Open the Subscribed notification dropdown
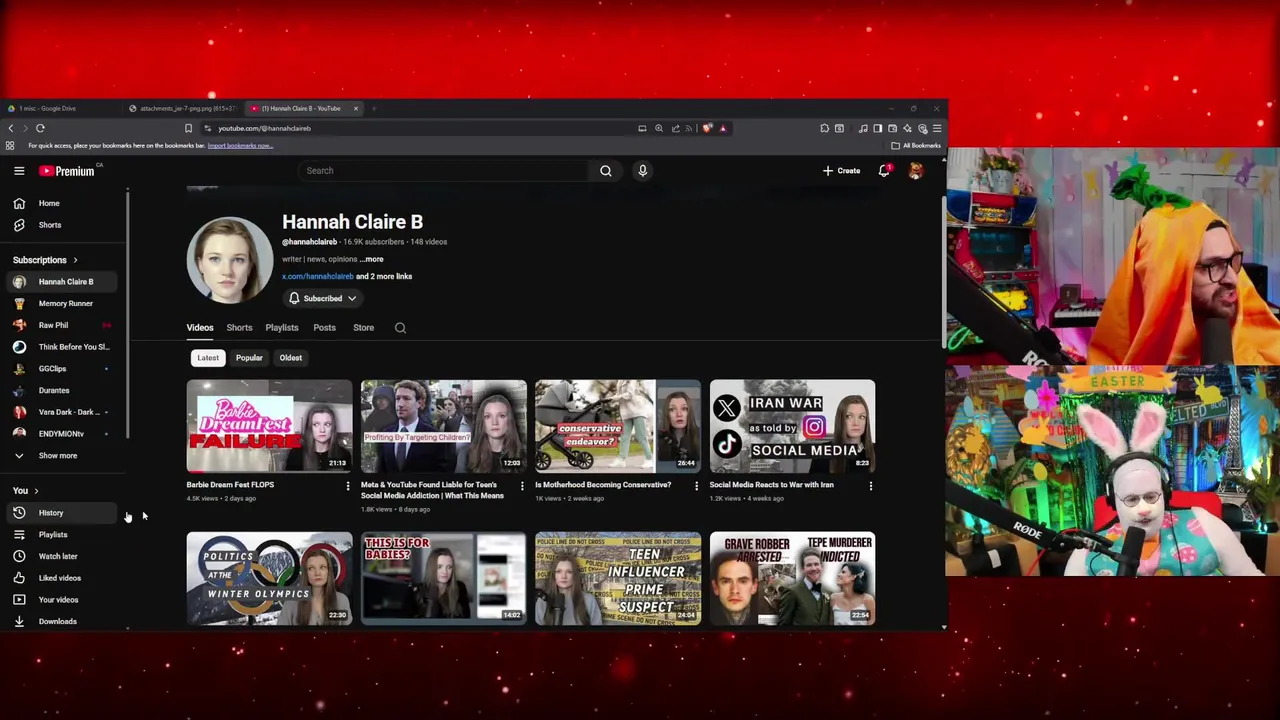1280x720 pixels. (x=322, y=298)
